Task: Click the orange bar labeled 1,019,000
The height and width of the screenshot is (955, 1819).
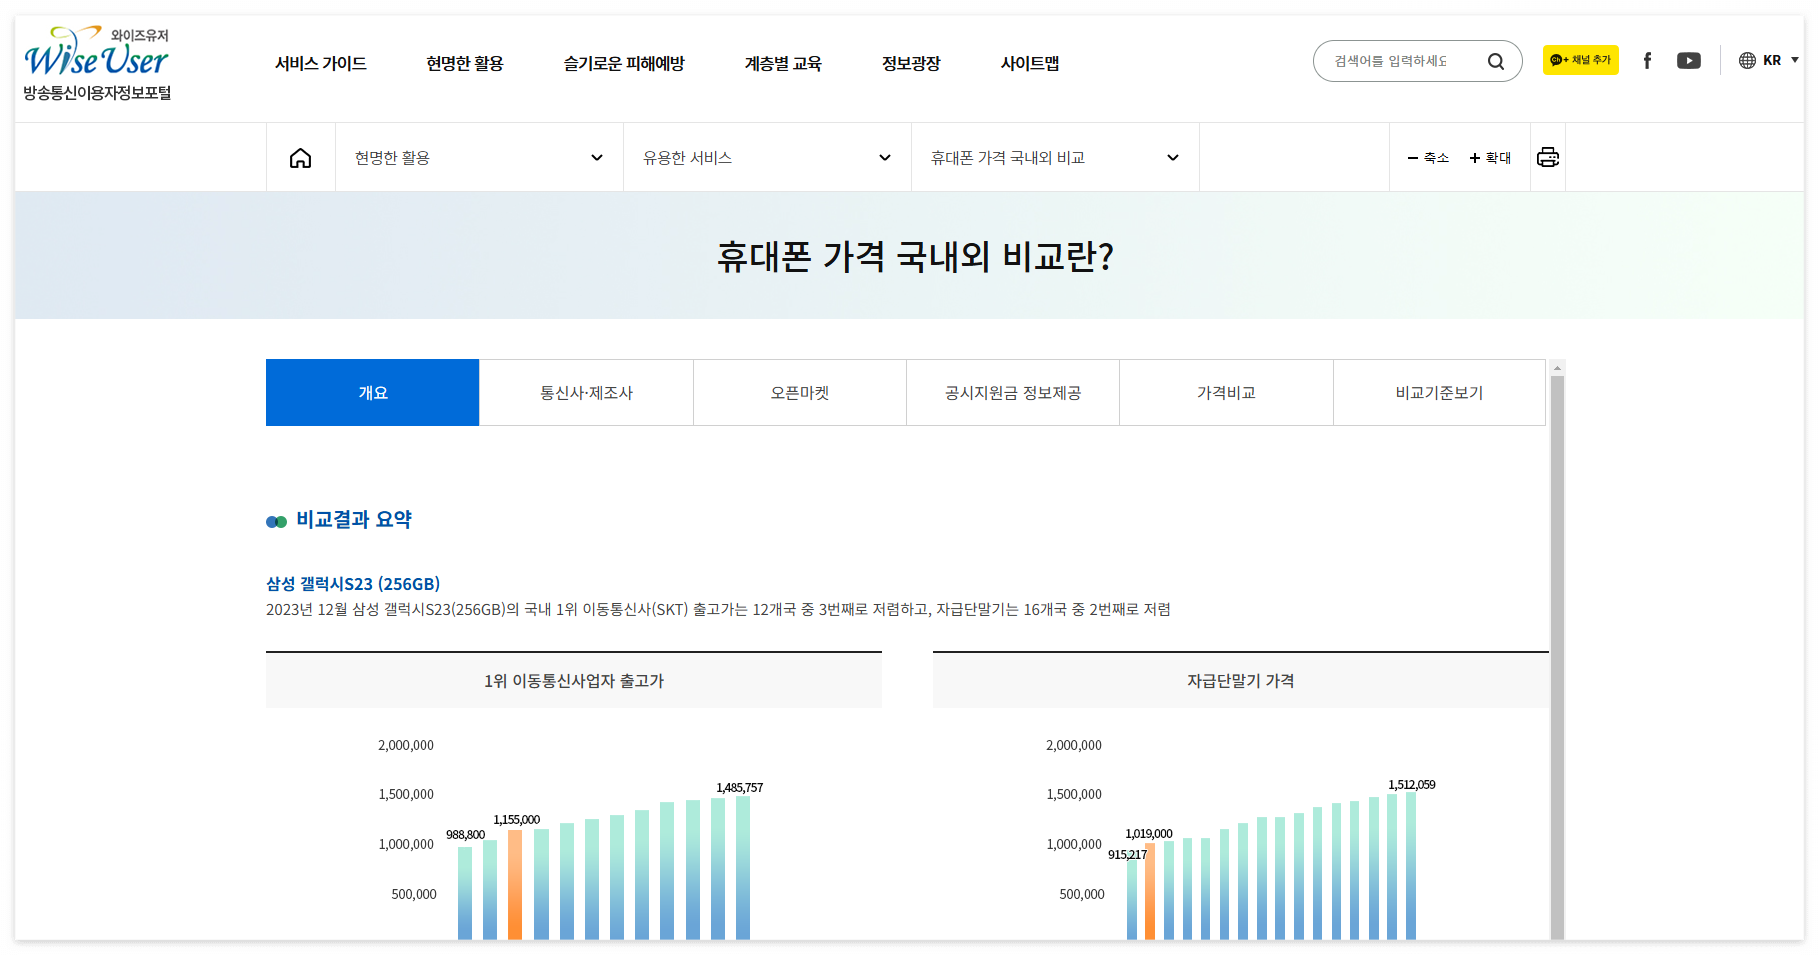Action: (x=1150, y=891)
